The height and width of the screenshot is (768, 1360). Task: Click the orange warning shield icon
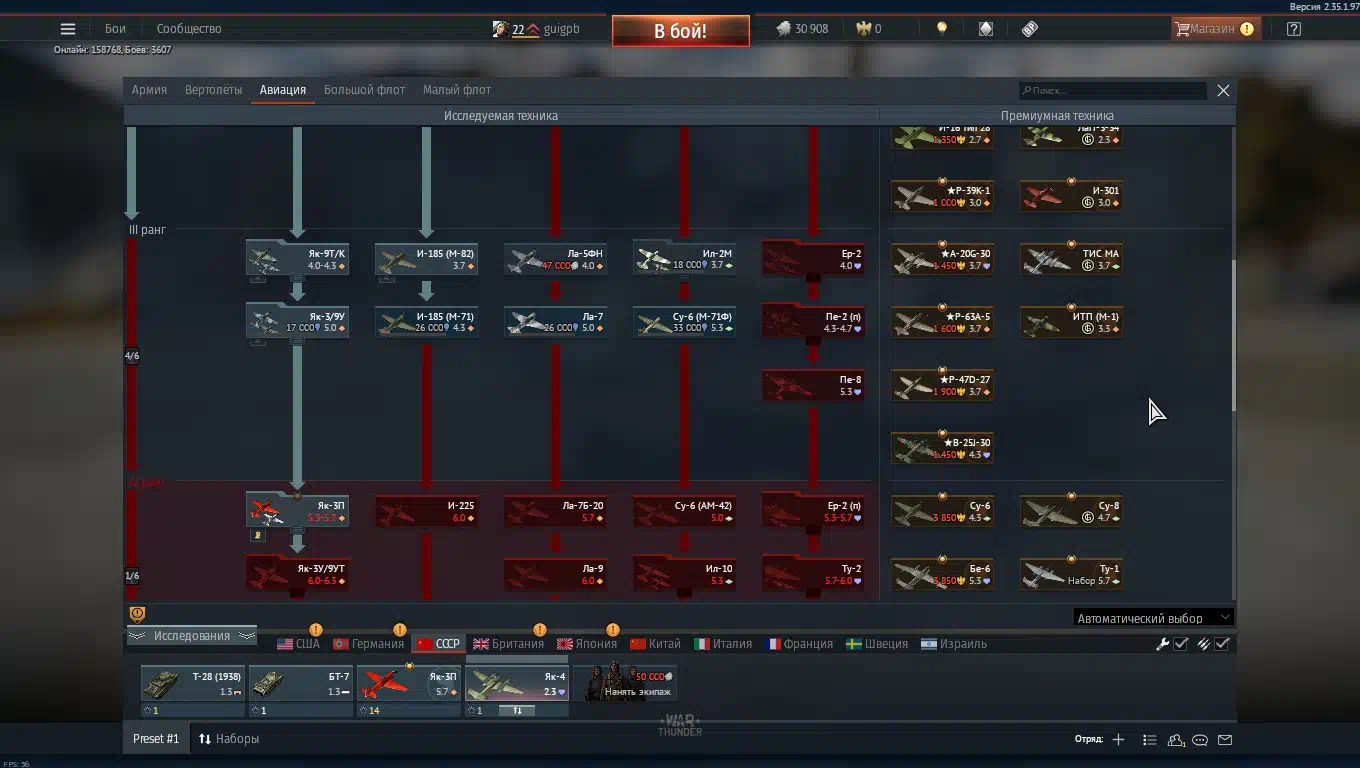pyautogui.click(x=138, y=614)
